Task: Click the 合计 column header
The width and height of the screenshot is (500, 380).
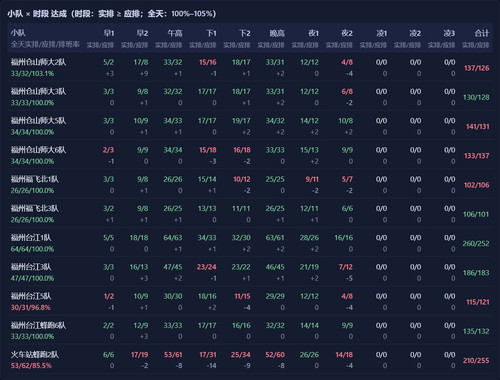Action: tap(482, 33)
